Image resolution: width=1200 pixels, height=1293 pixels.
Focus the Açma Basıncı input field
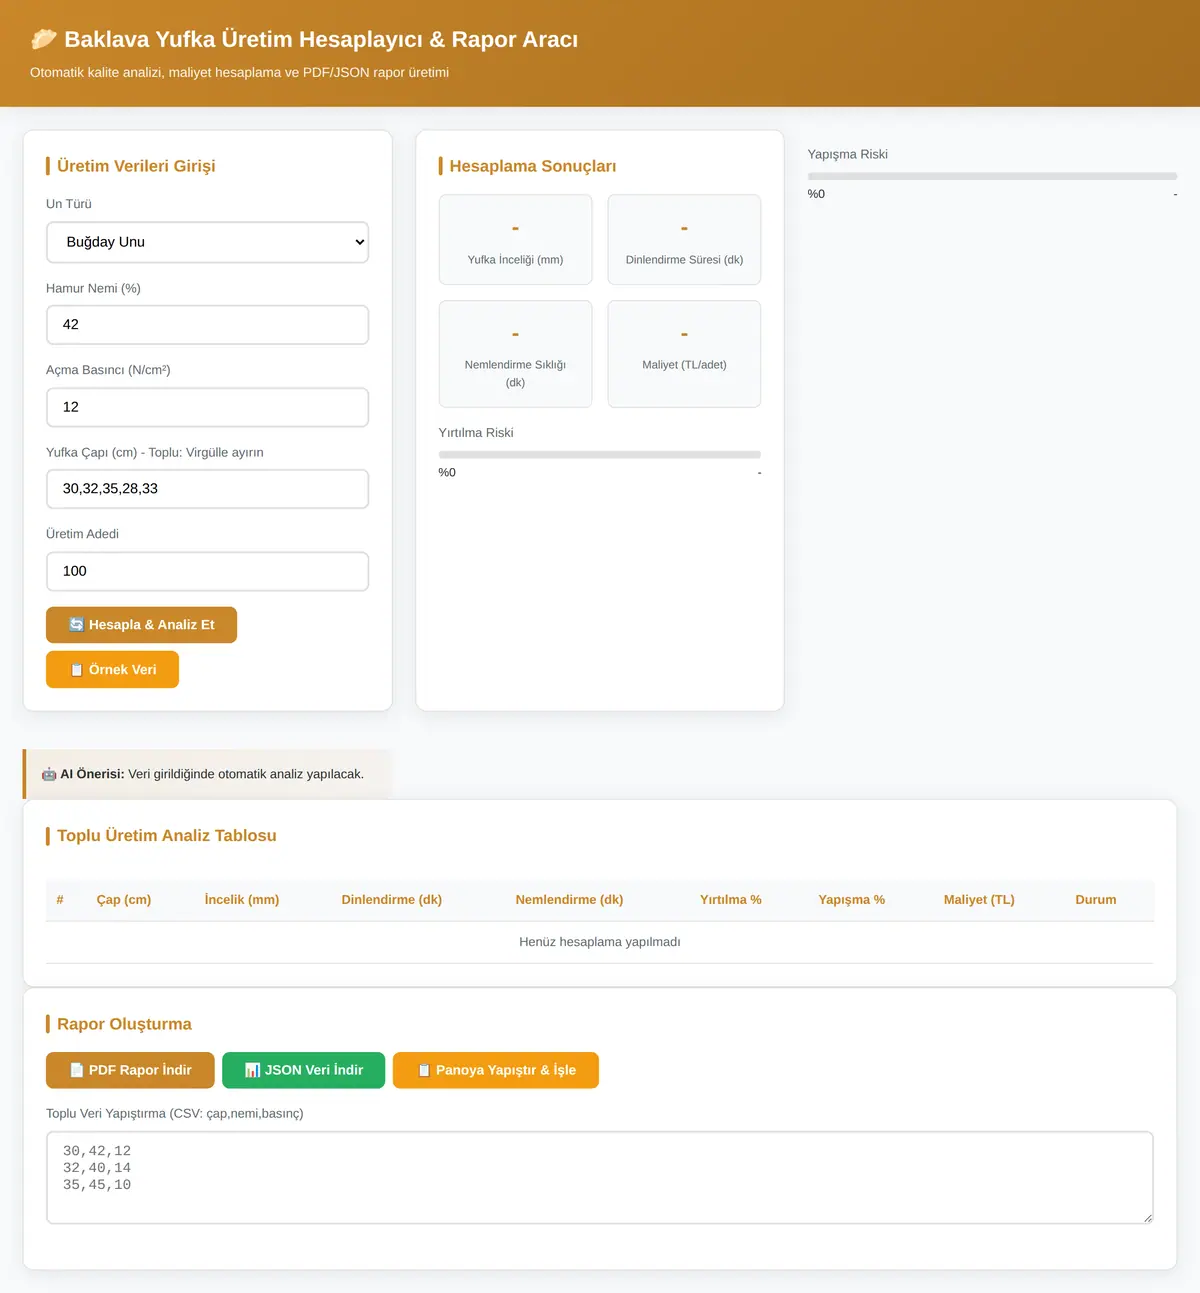(208, 407)
